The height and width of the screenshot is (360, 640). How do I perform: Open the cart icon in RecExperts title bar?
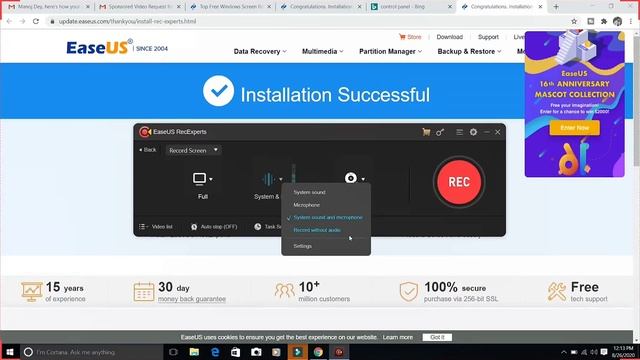(x=426, y=132)
